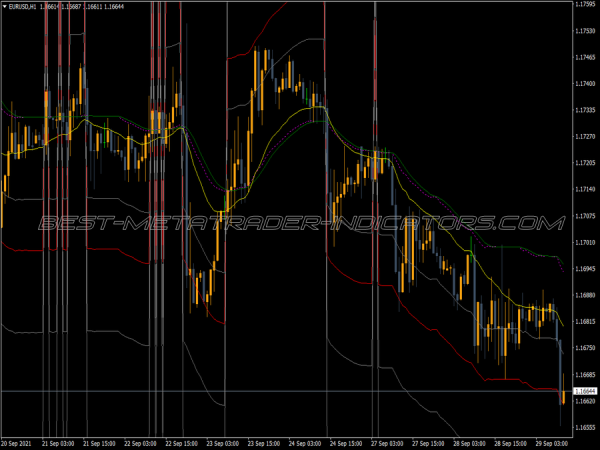Click the 21 Sep 15:00 time label

tap(99, 444)
